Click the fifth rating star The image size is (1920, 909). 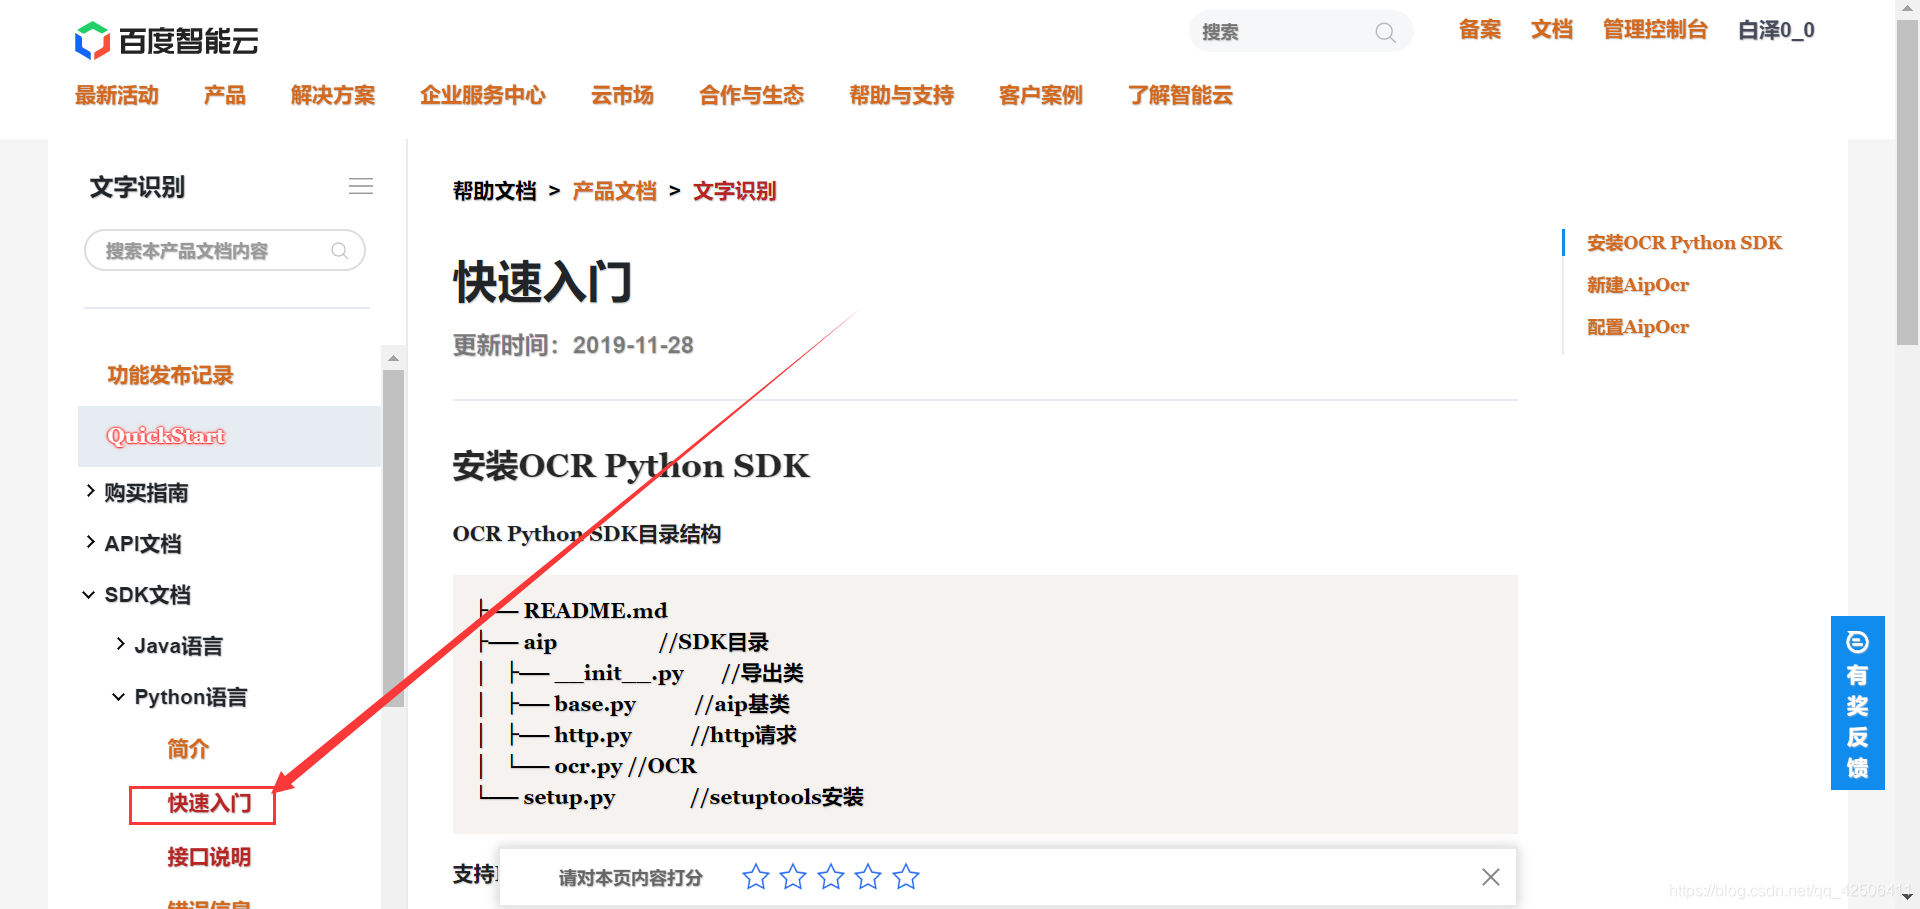click(906, 877)
